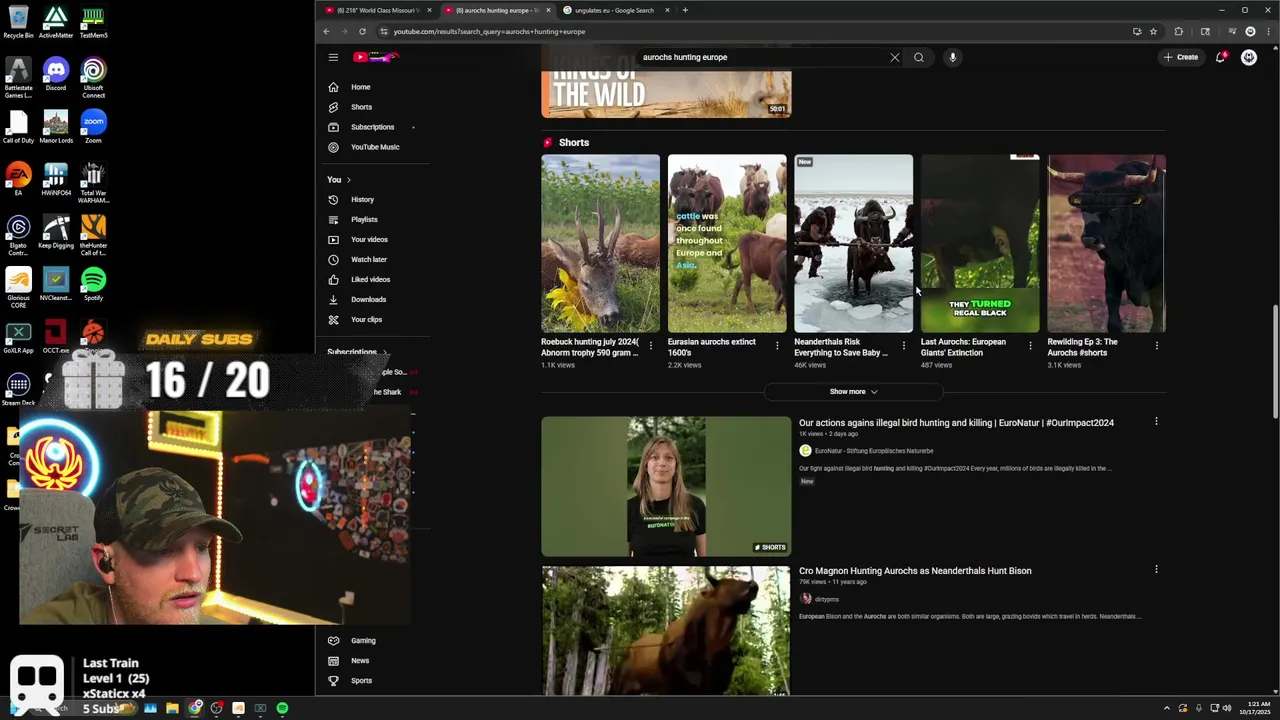Clear the search box with the X icon

point(894,57)
